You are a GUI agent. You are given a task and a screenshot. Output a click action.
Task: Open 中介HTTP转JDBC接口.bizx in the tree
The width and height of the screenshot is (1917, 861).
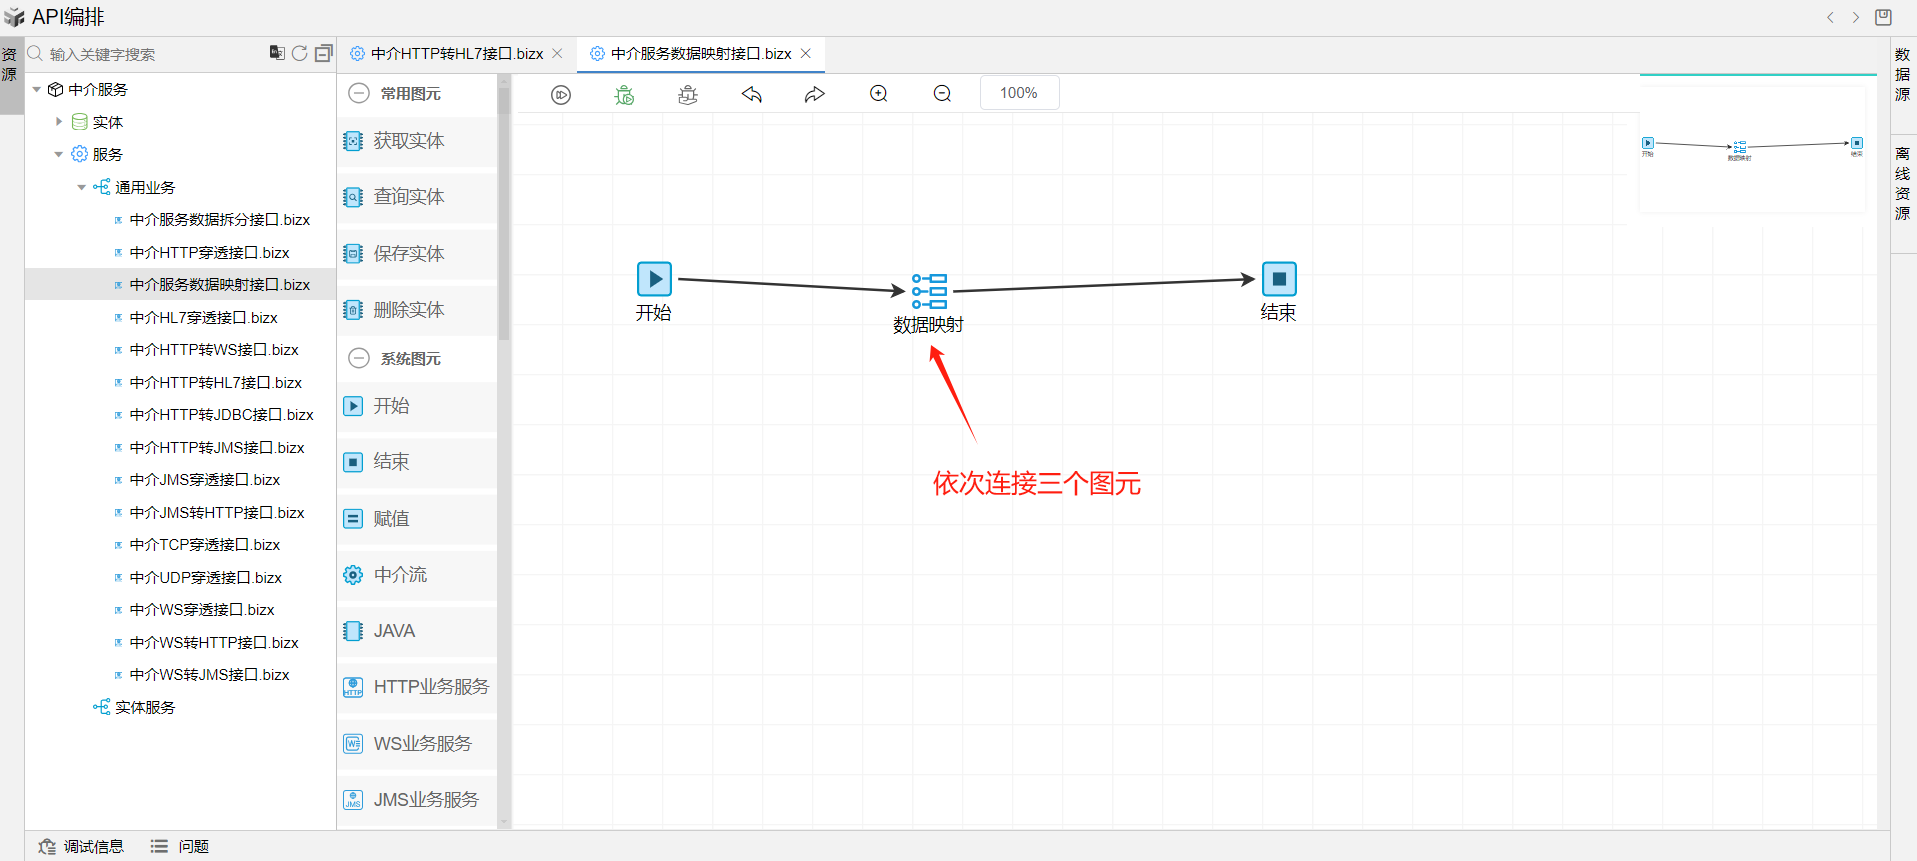click(222, 415)
